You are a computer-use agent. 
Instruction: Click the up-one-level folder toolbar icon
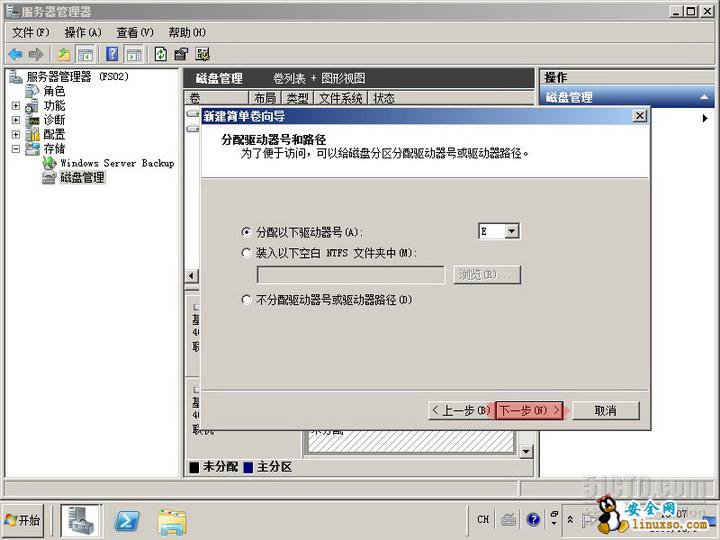tap(64, 54)
